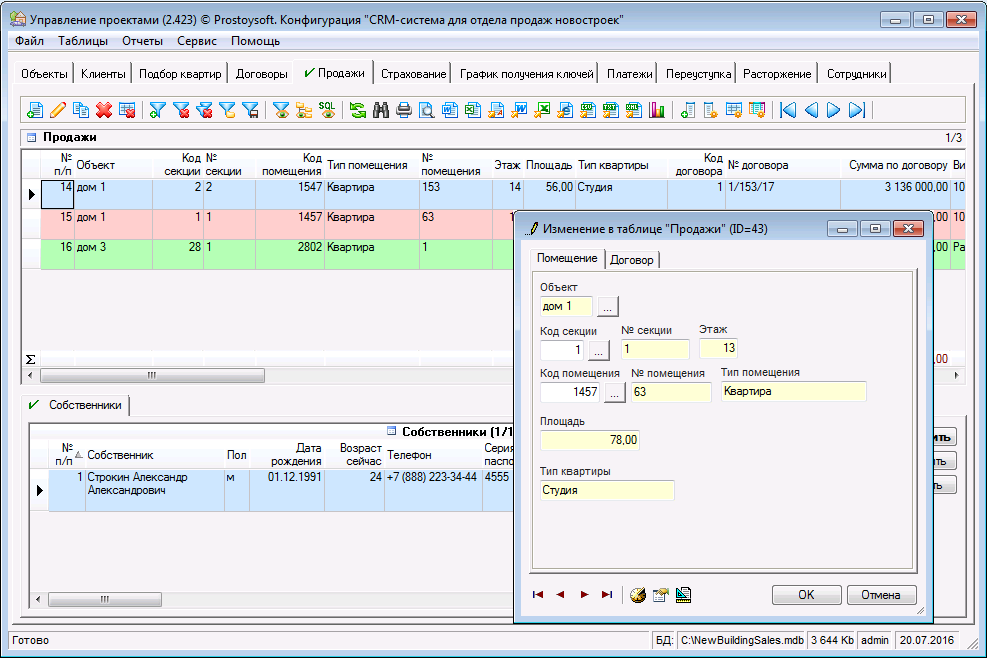Open lookup button beside Код помещения field
Viewport: 987px width, 658px height.
(614, 393)
